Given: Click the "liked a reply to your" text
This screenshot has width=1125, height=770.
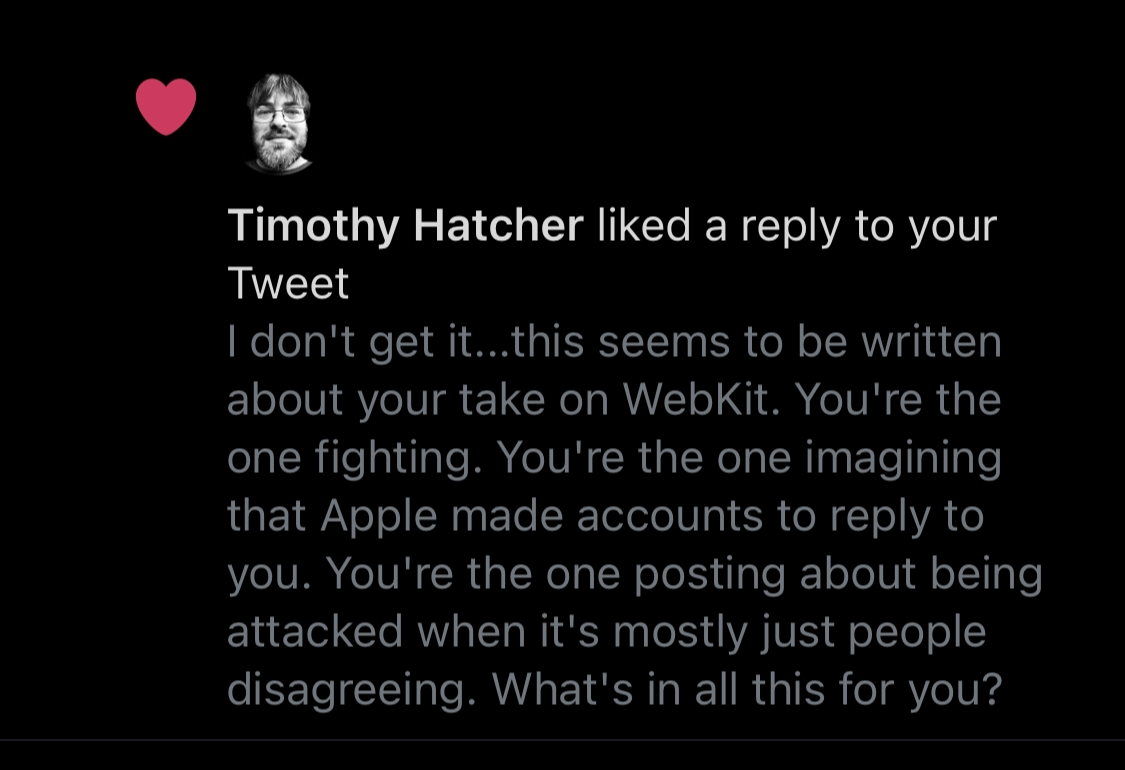Looking at the screenshot, I should [x=797, y=227].
